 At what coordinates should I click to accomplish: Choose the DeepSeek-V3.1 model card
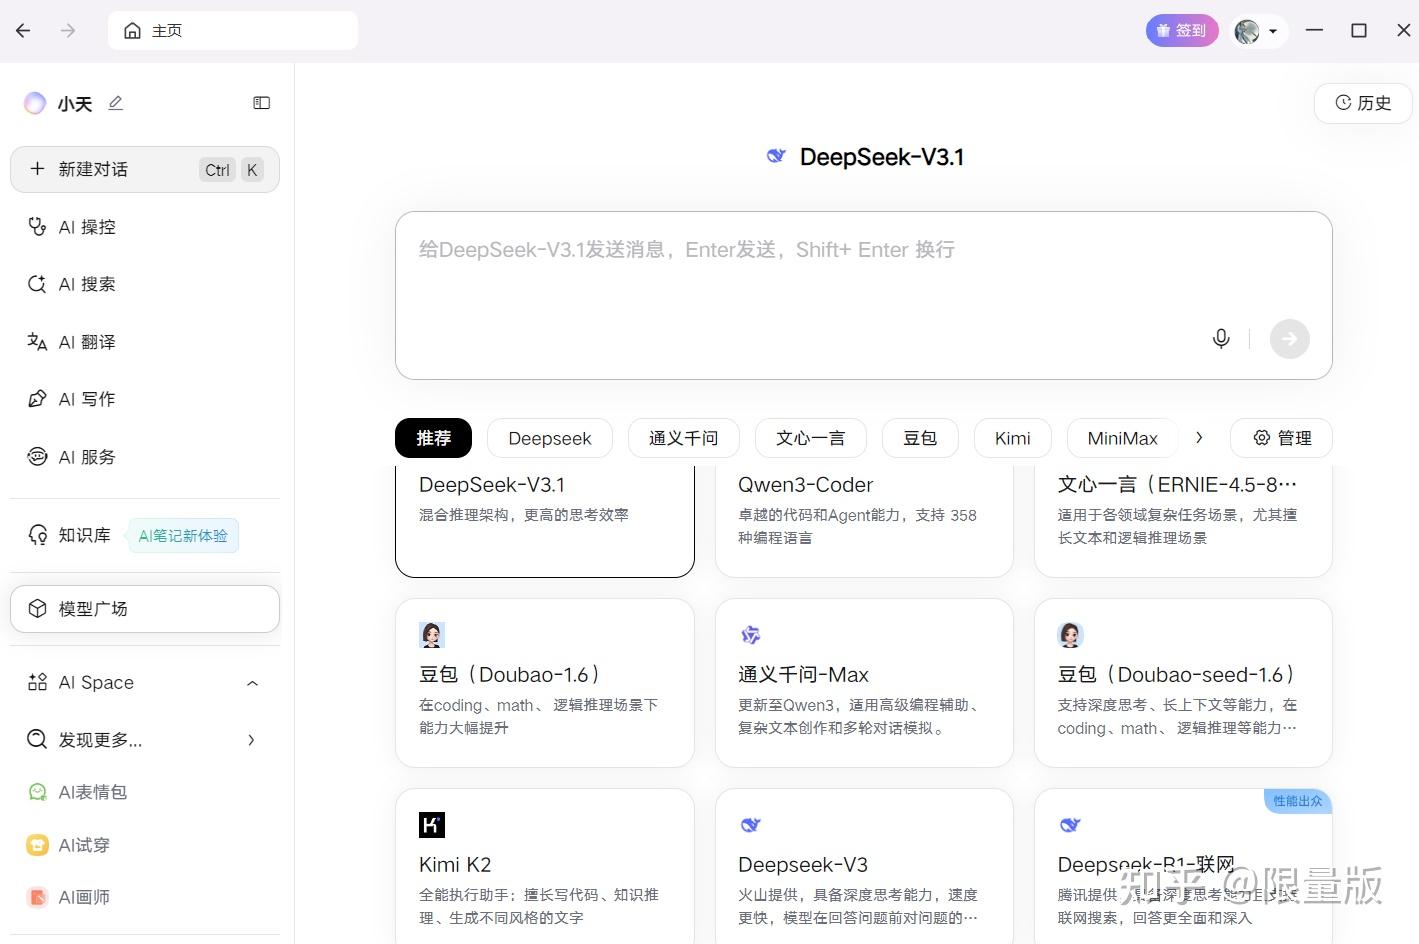545,521
